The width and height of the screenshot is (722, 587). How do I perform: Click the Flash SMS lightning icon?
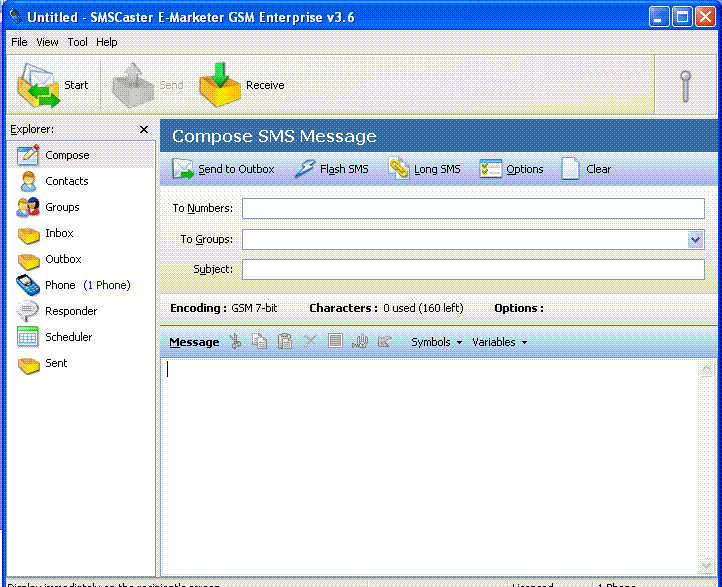(304, 169)
